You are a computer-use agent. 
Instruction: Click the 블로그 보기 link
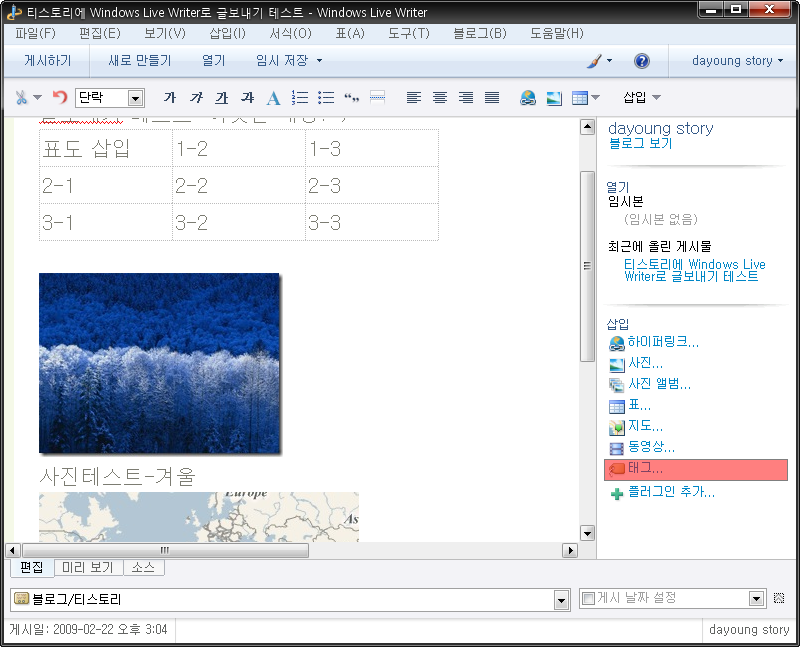click(640, 143)
